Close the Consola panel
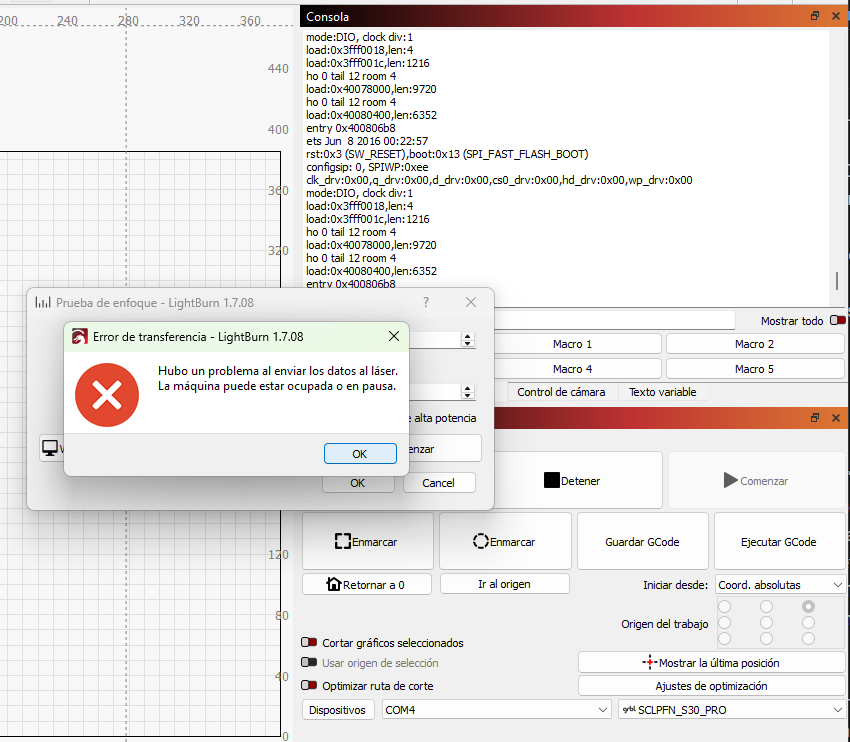Screen dimensions: 850x742 (x=836, y=16)
